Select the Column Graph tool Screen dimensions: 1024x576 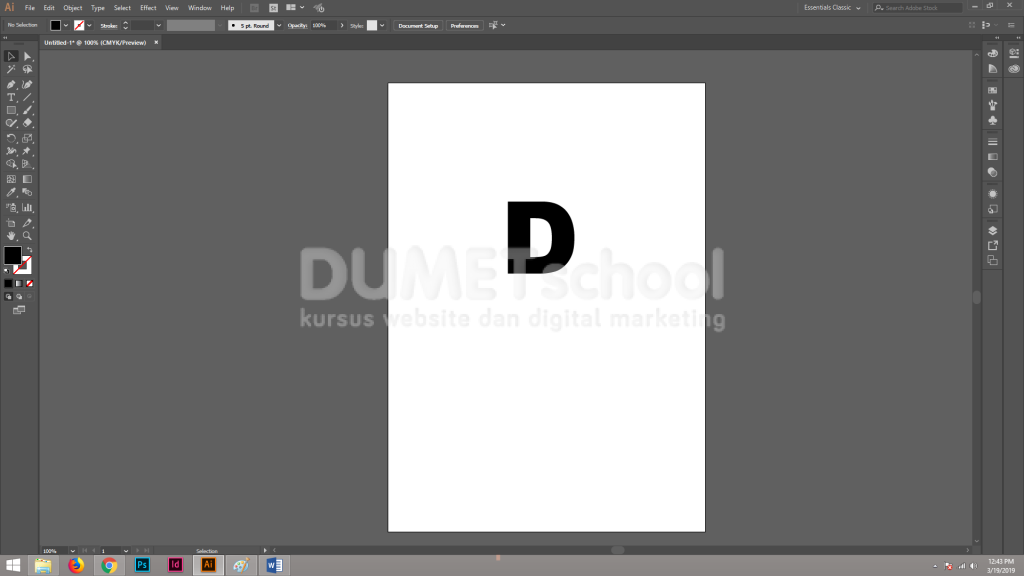pyautogui.click(x=27, y=208)
